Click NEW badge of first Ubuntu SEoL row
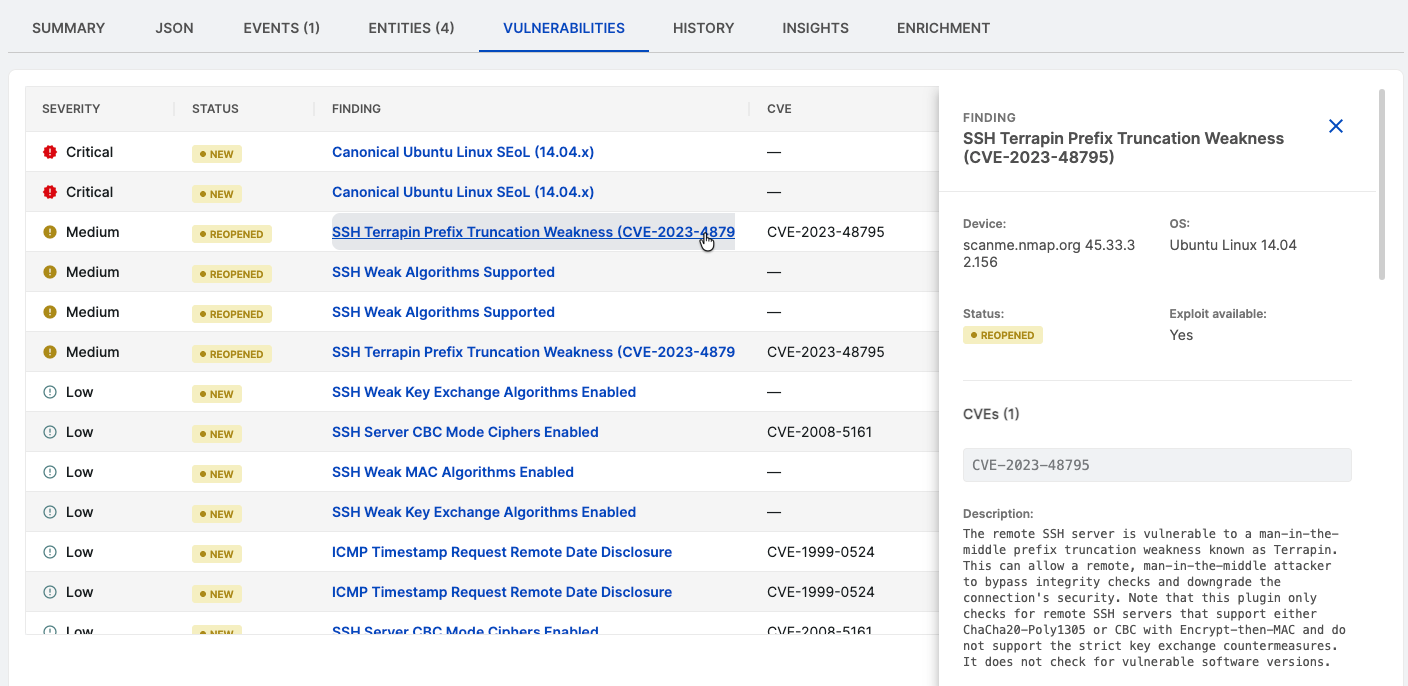The height and width of the screenshot is (686, 1408). pyautogui.click(x=217, y=154)
